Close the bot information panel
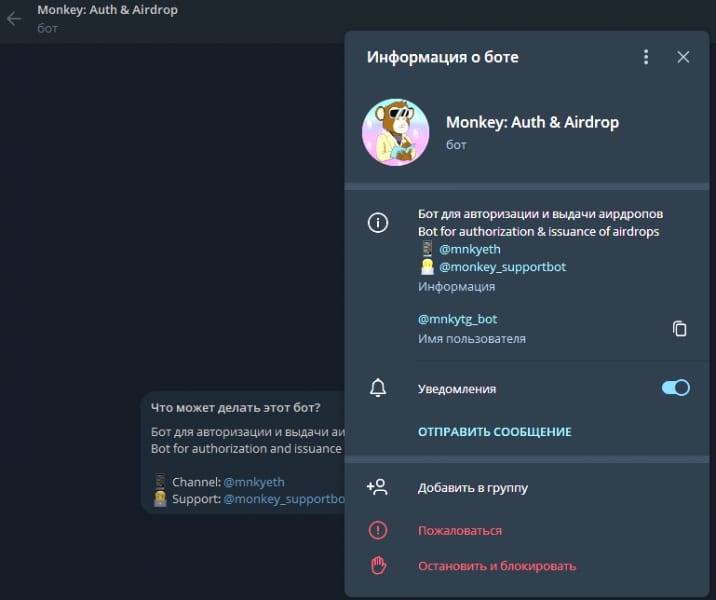 click(683, 57)
